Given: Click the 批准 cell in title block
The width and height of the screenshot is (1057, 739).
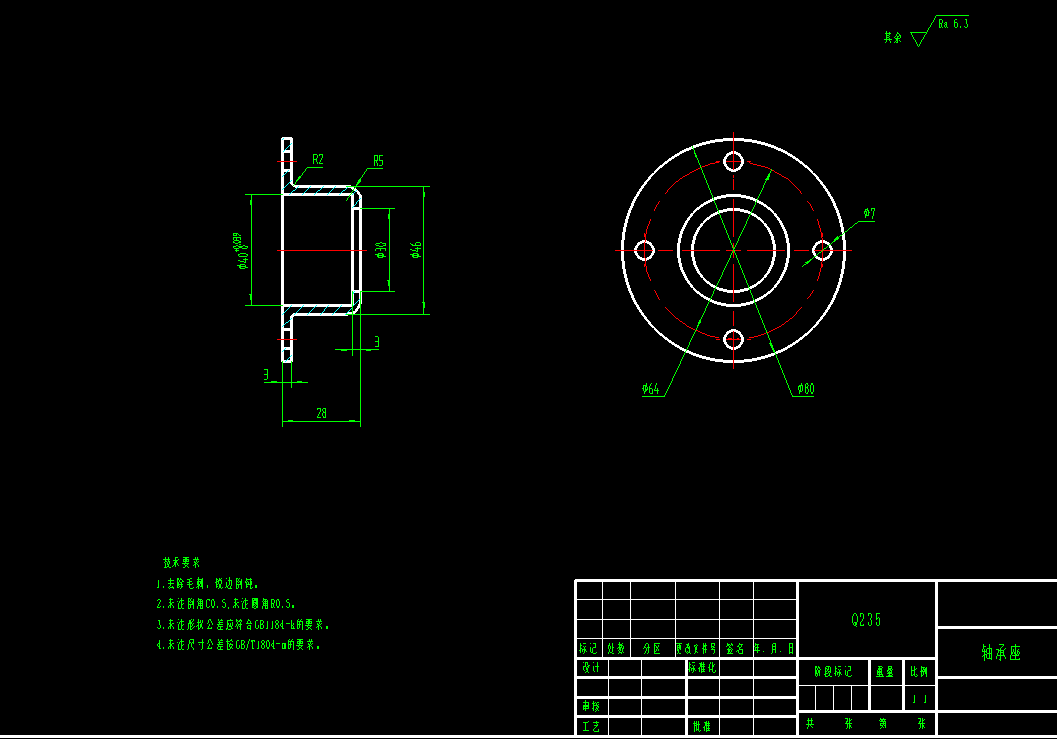Looking at the screenshot, I should [x=702, y=726].
